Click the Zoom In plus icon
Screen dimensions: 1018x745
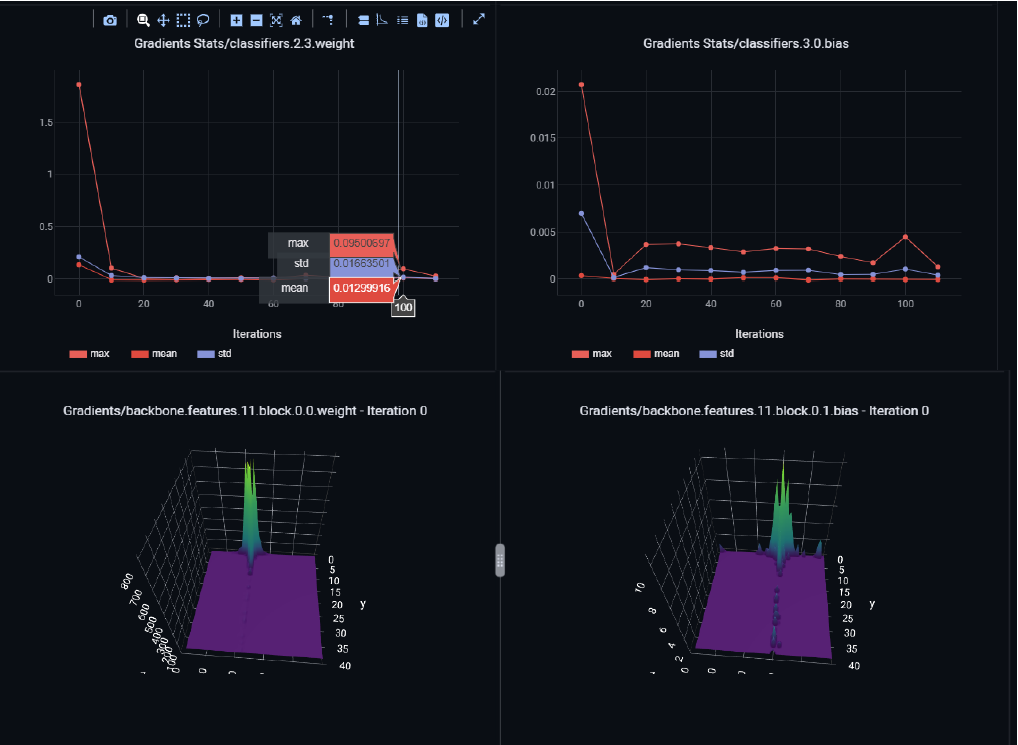click(236, 20)
